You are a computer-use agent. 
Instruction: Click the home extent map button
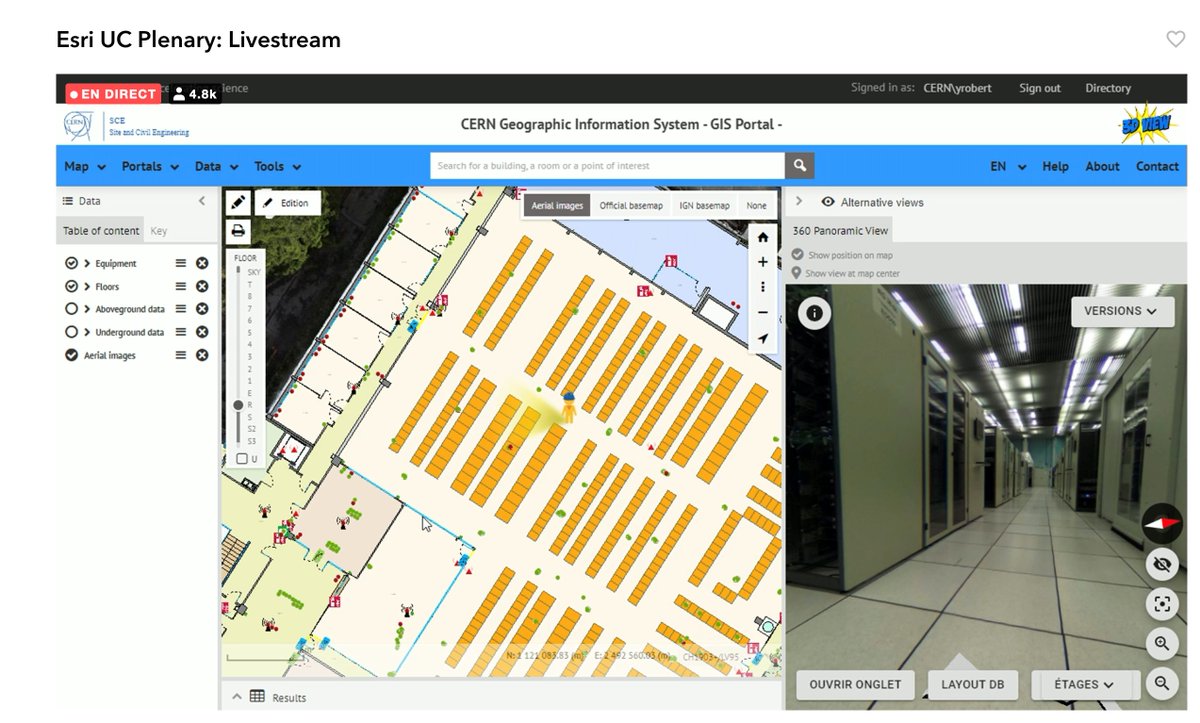pos(763,237)
